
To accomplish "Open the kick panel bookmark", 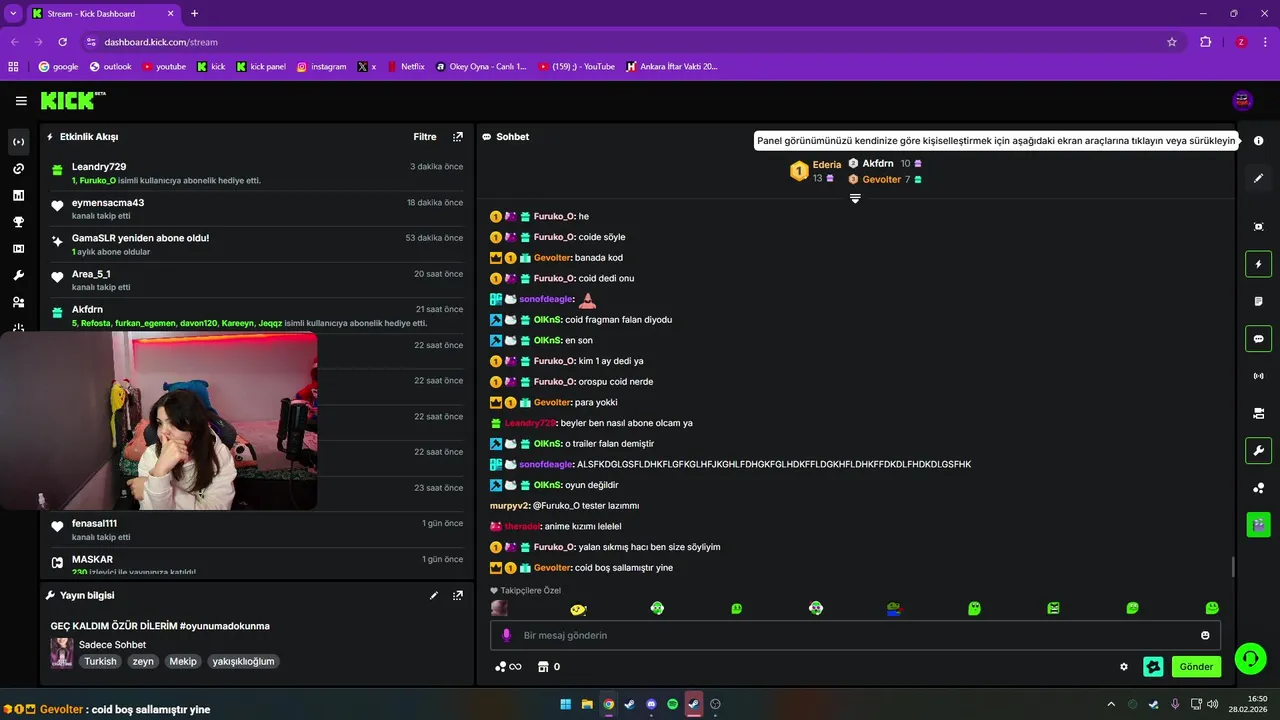I will pyautogui.click(x=261, y=67).
